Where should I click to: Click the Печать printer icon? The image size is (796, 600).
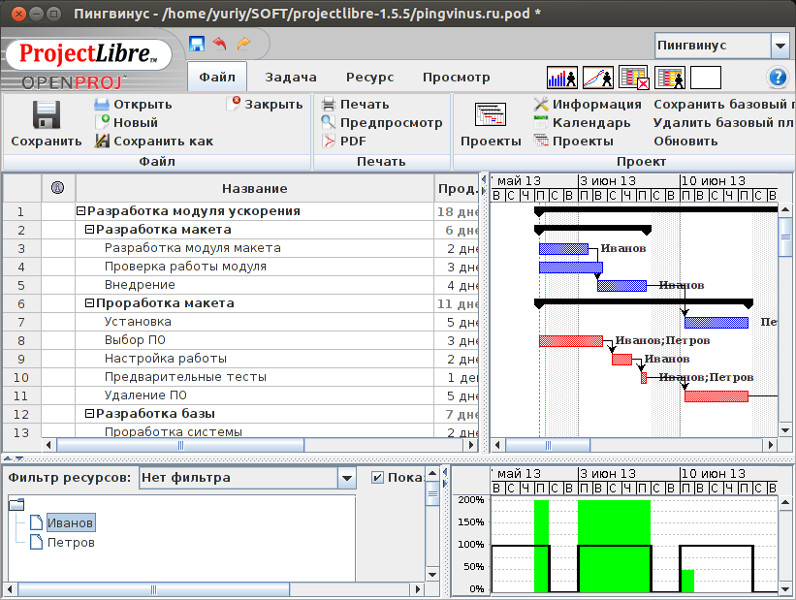coord(329,104)
